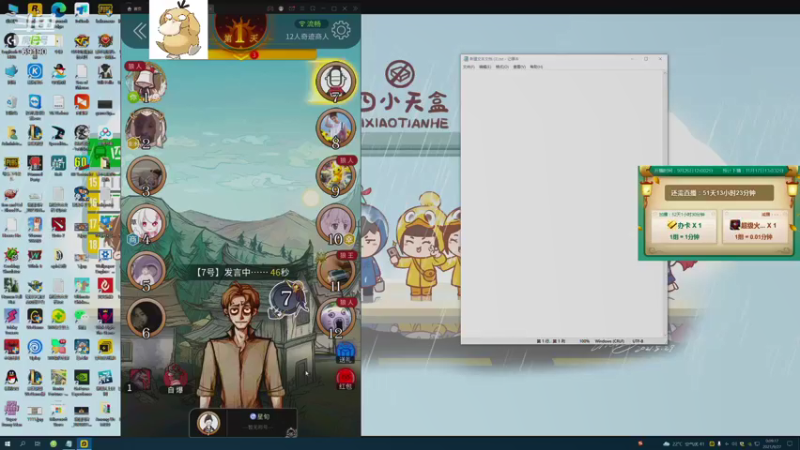Select player 3 avatar
The height and width of the screenshot is (450, 800).
pos(146,176)
